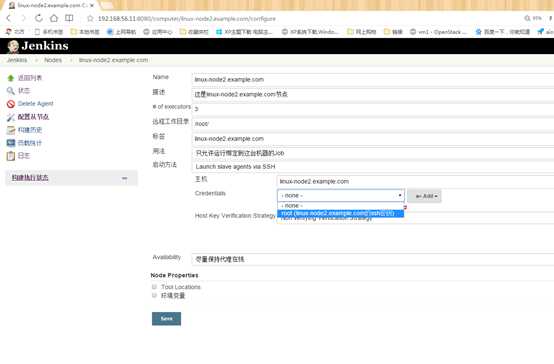Click Nodes breadcrumb link

click(53, 60)
